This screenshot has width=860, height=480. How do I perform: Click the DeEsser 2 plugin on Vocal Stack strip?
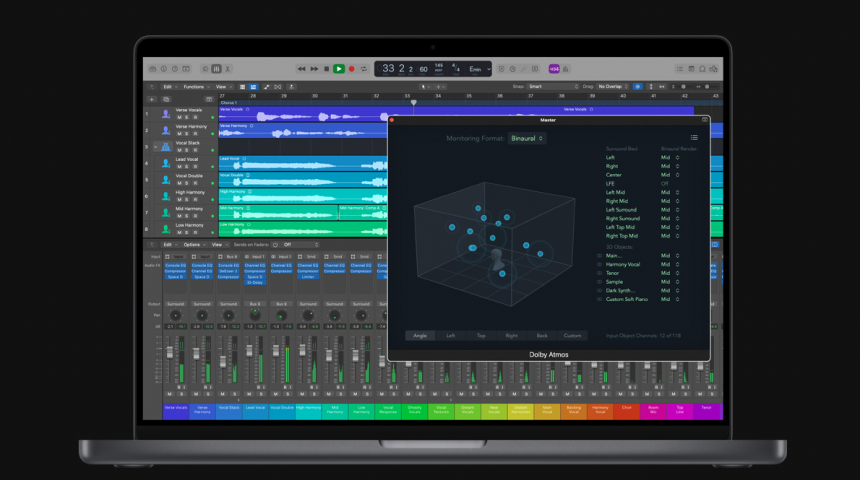coord(228,271)
